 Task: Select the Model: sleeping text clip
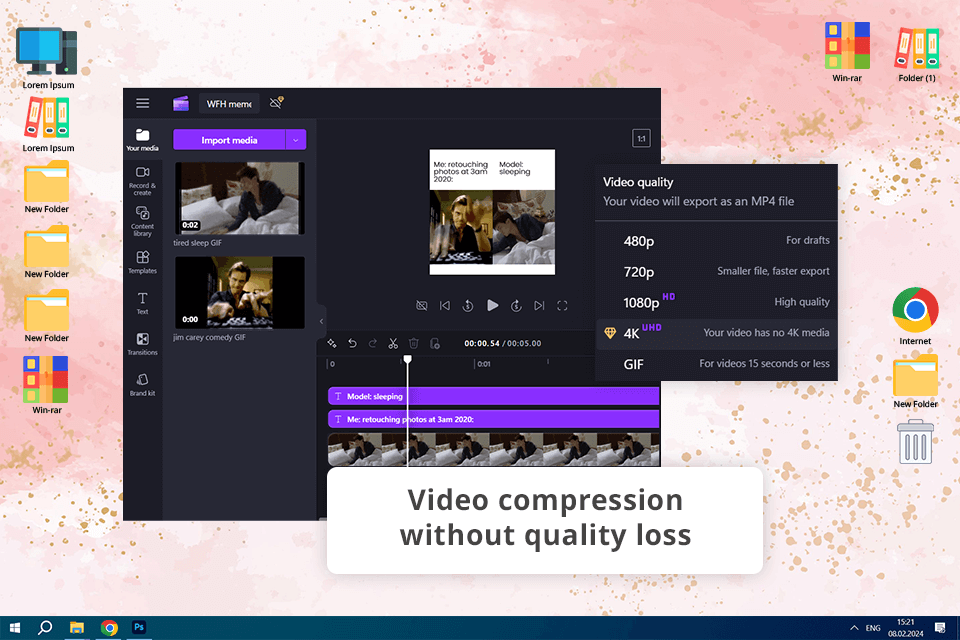[x=493, y=396]
